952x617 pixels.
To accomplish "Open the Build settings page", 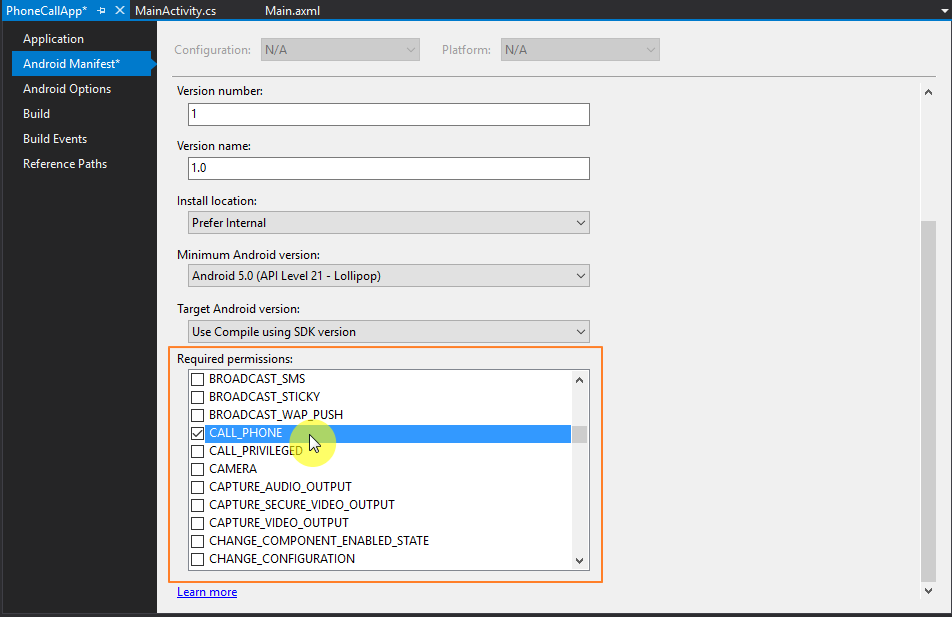I will 36,114.
